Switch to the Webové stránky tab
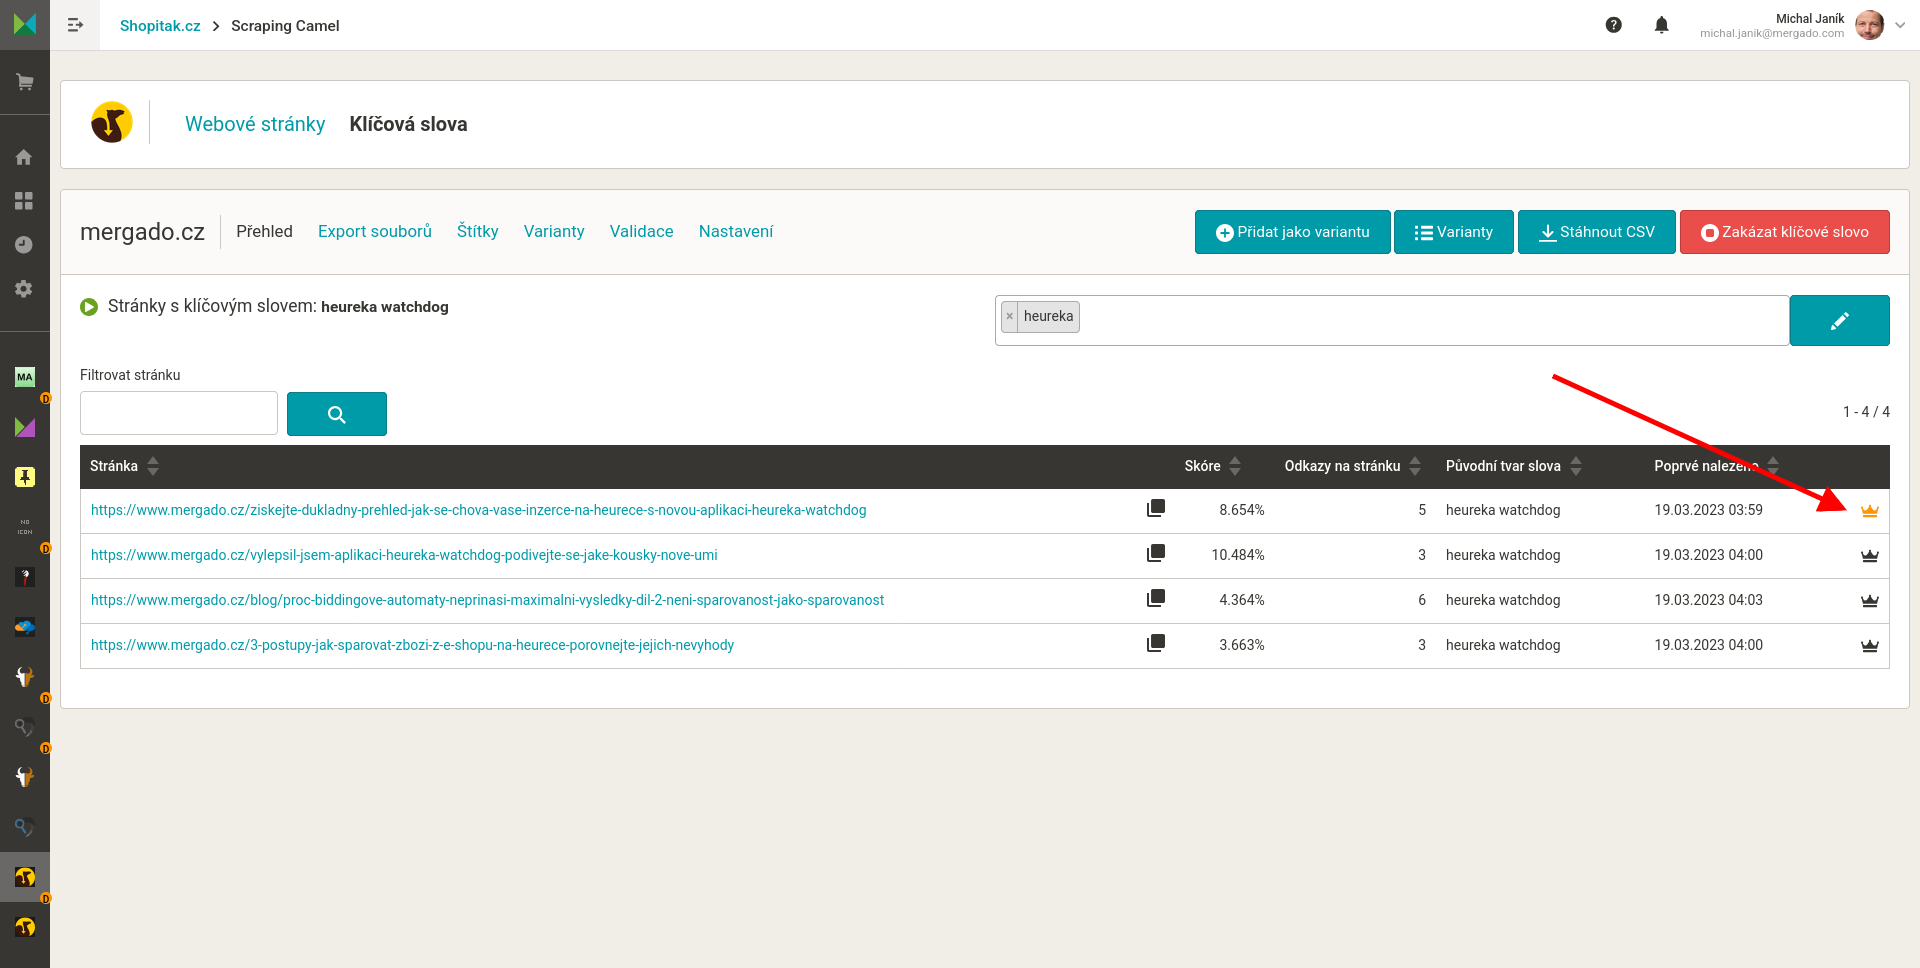The image size is (1920, 968). click(x=255, y=124)
